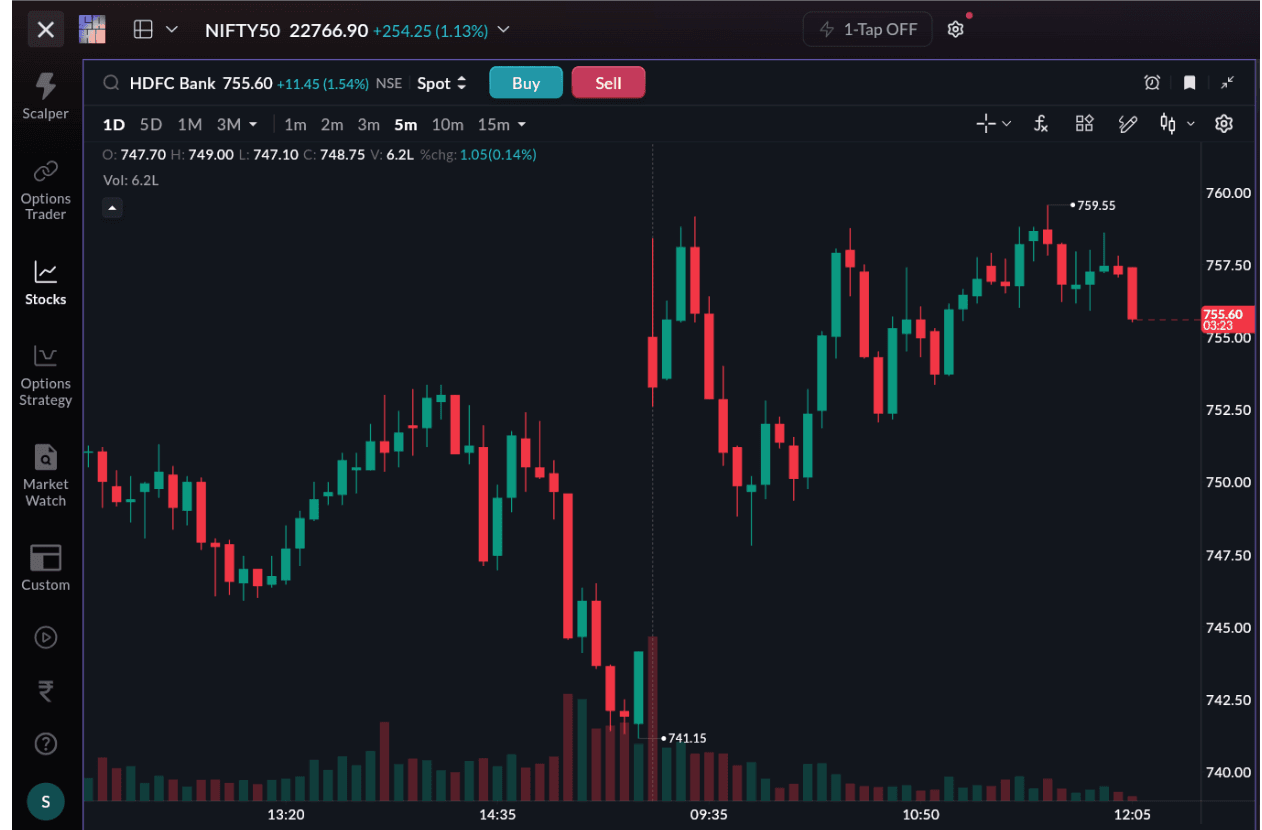Viewport: 1262px width, 830px height.
Task: Toggle the 1-Tap OFF switch
Action: 867,29
